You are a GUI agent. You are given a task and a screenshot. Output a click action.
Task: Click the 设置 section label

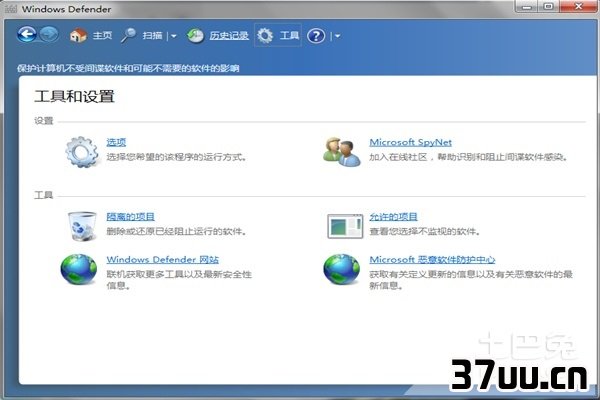(44, 121)
